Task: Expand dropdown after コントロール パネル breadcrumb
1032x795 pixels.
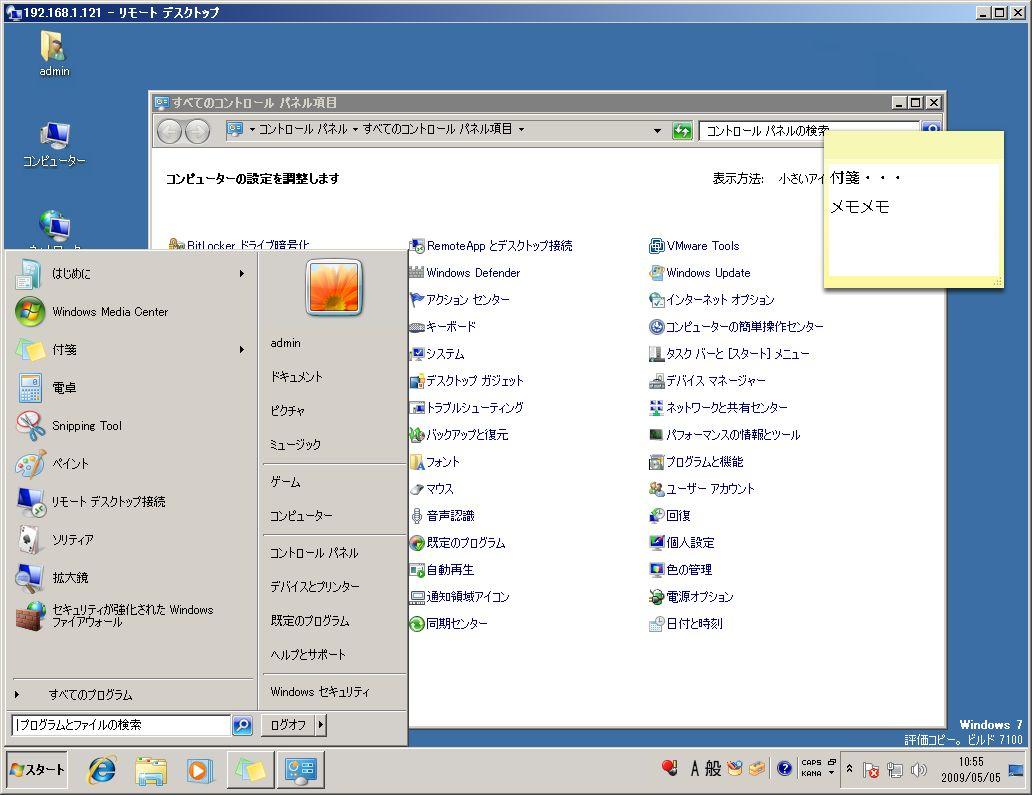Action: pyautogui.click(x=355, y=130)
